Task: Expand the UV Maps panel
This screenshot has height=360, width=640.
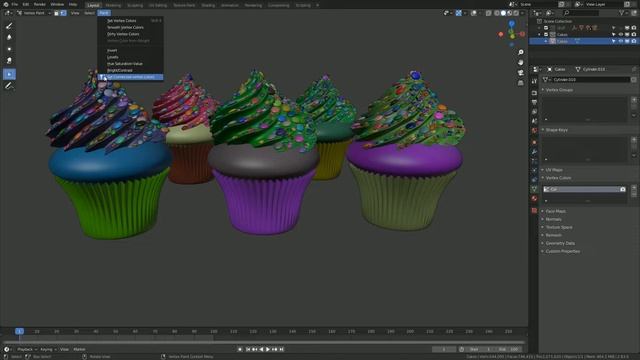Action: pos(554,170)
